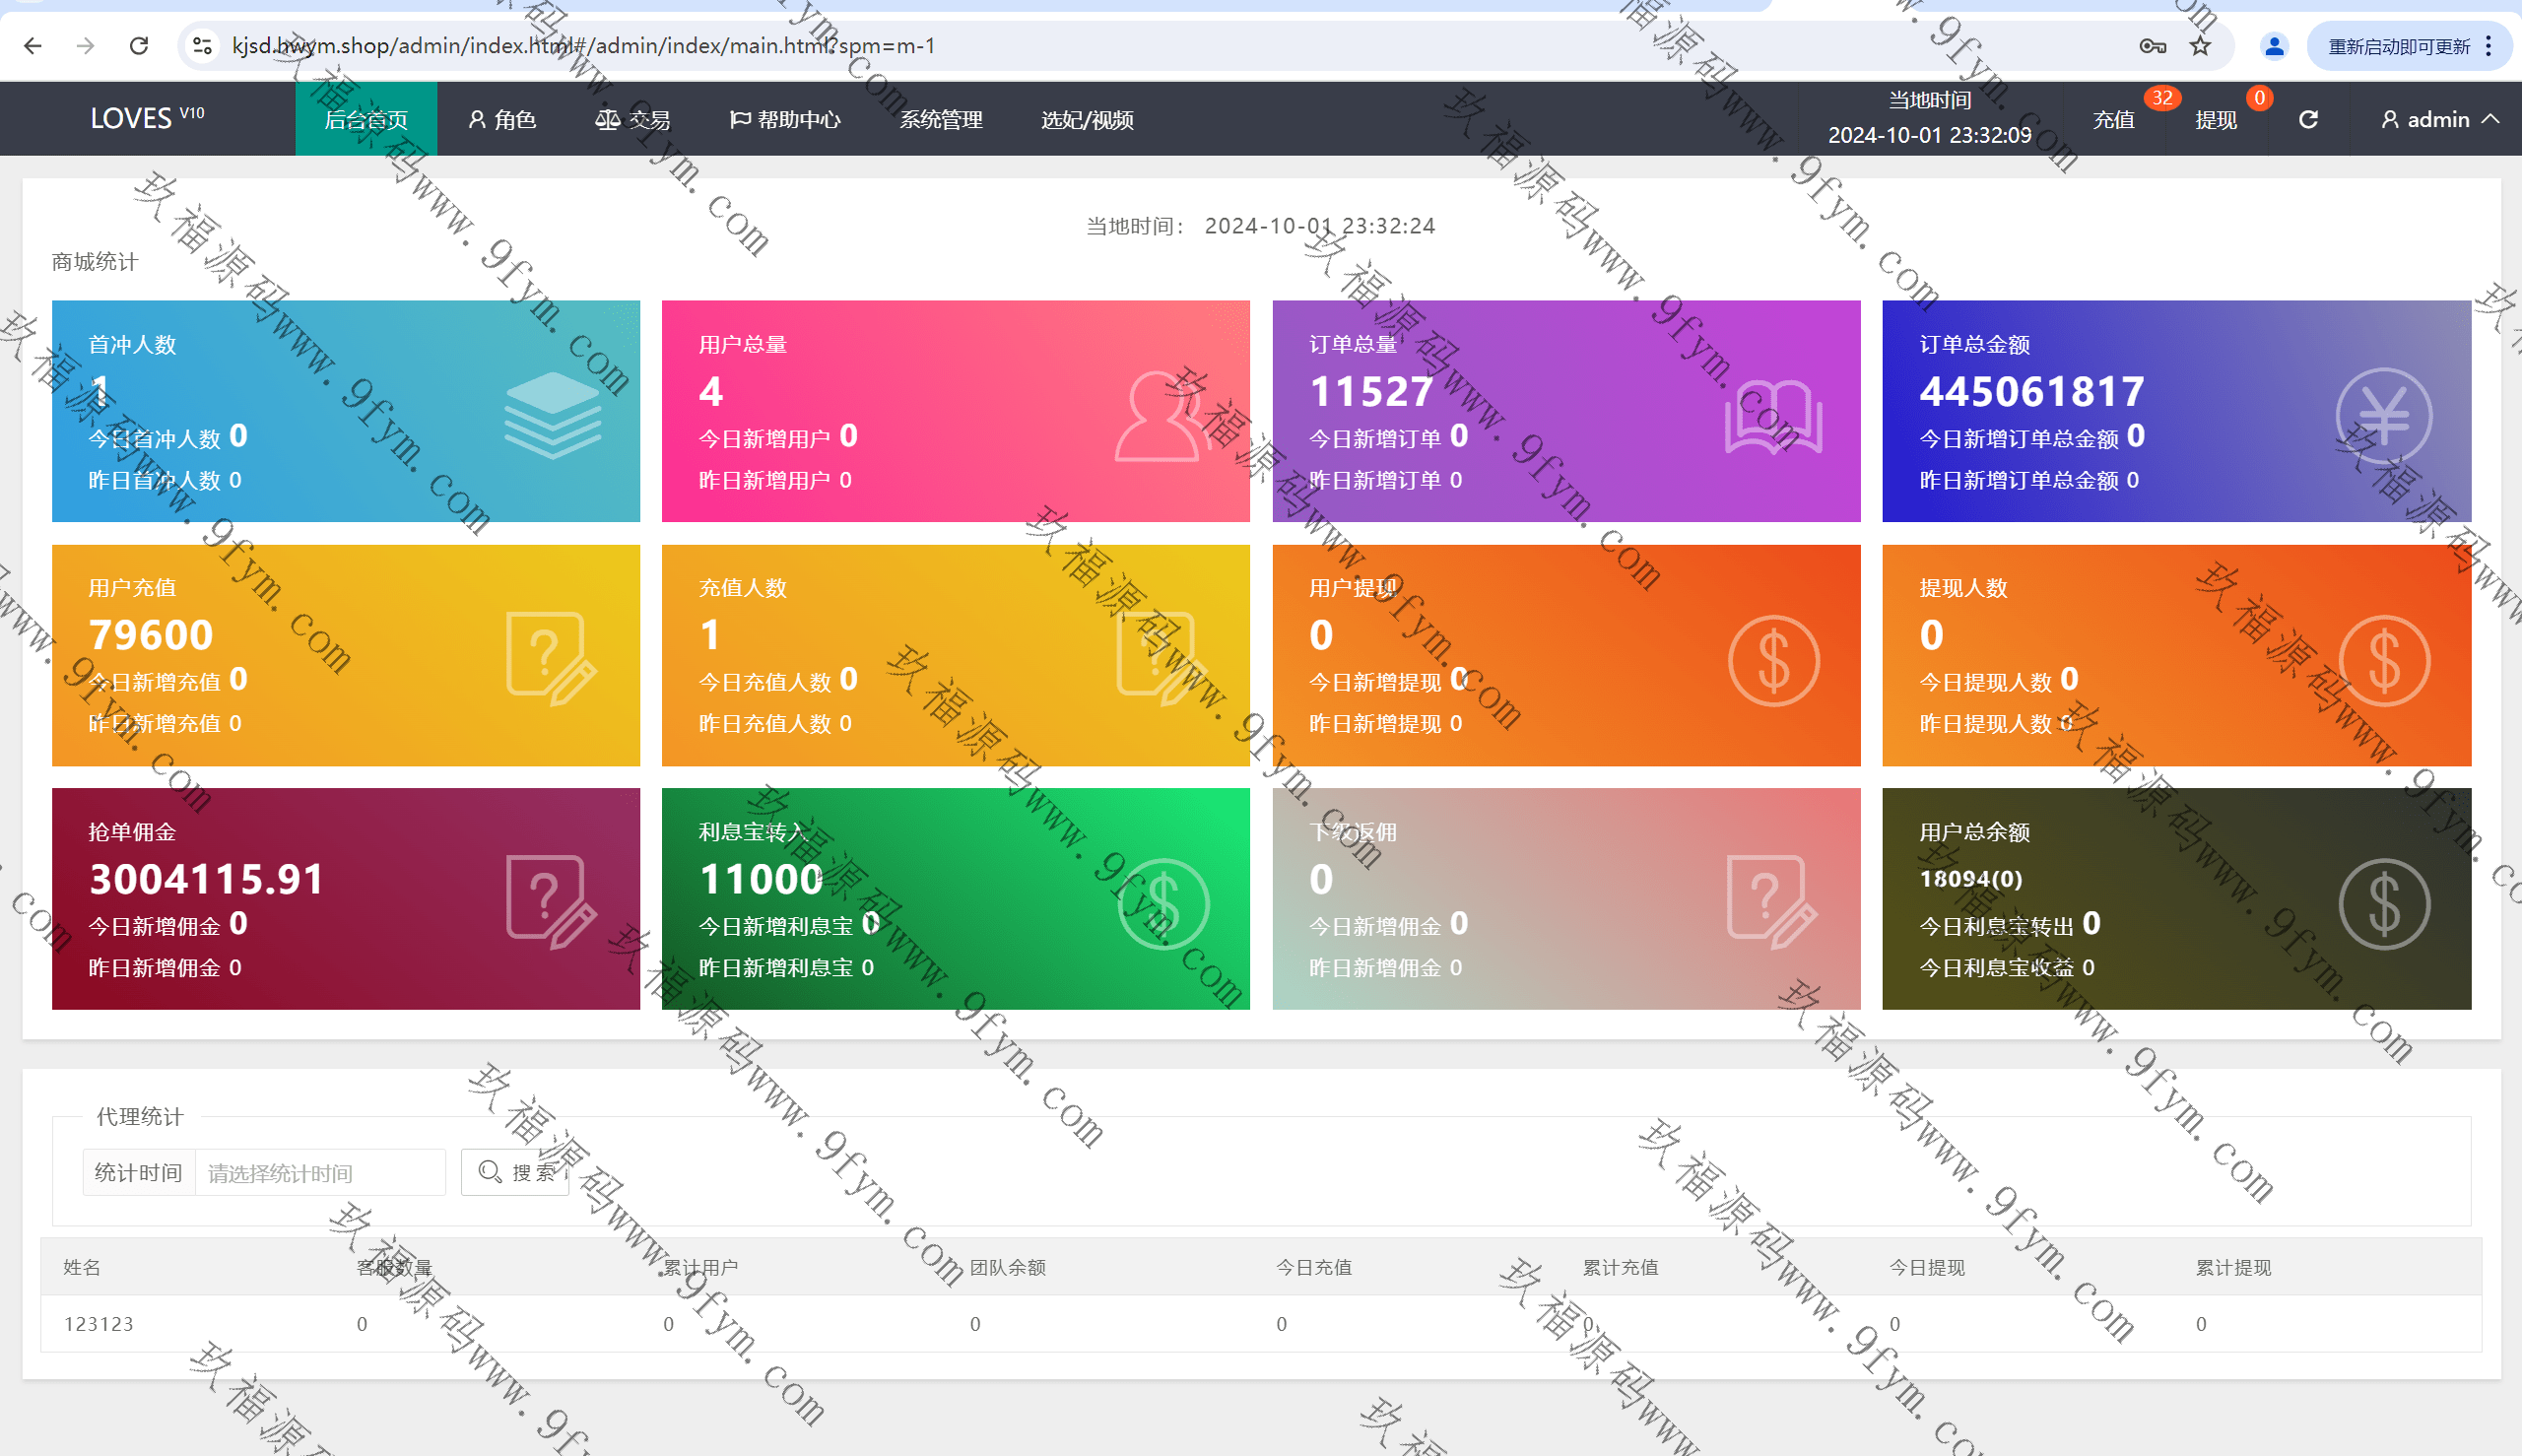Open the 交易 navigation menu

[633, 120]
